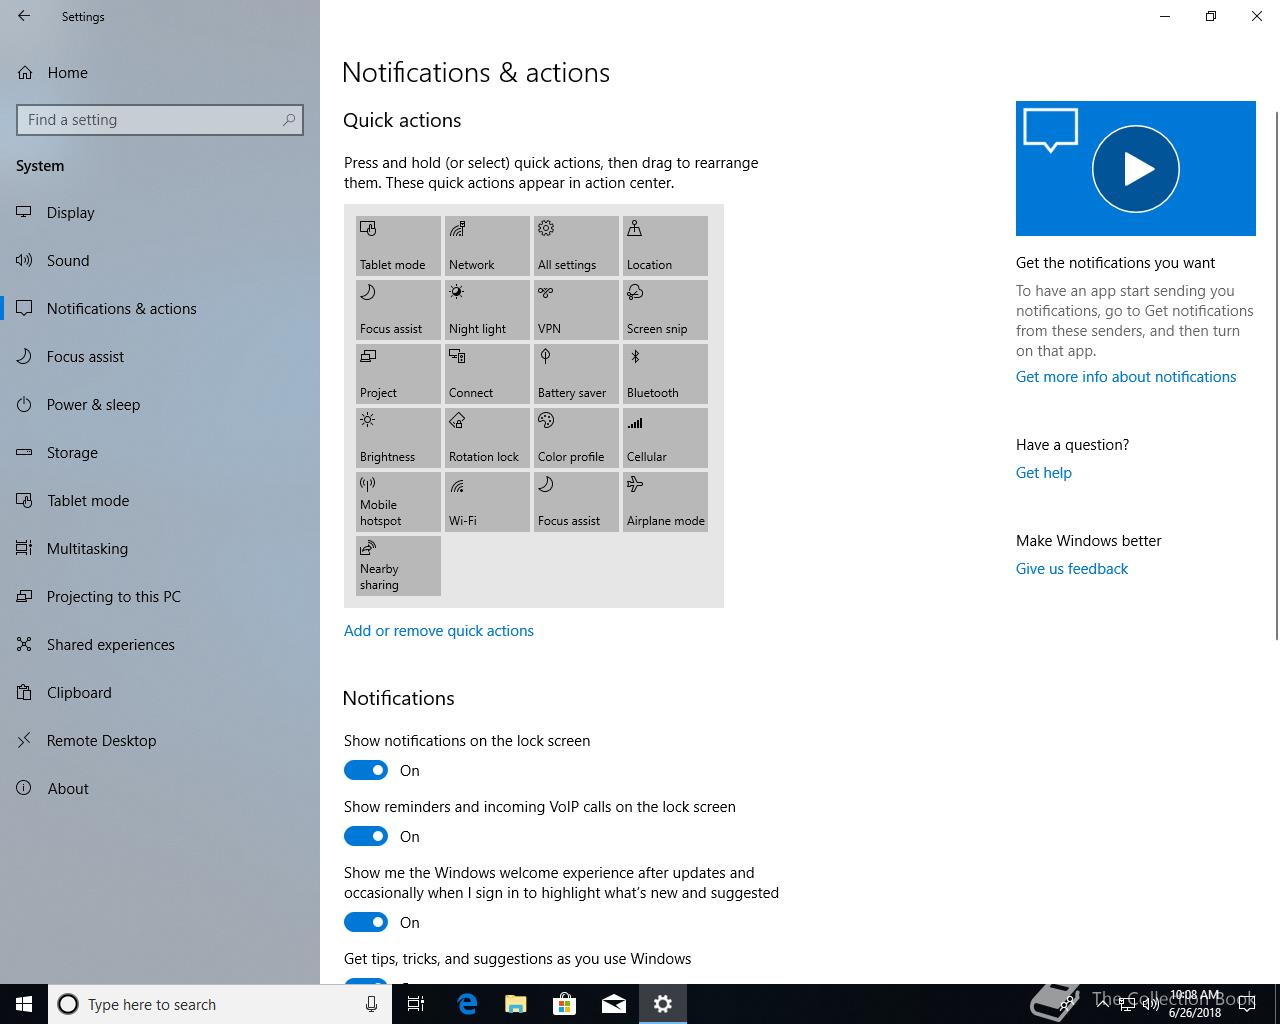Click the Location quick action tile

tap(665, 246)
